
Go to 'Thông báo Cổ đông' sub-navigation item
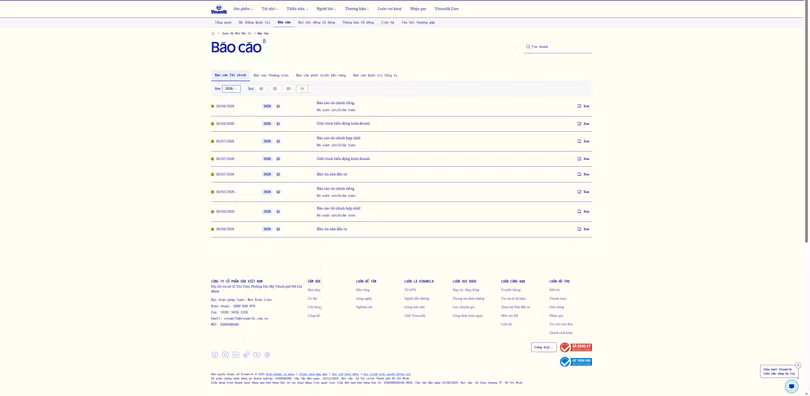point(358,23)
